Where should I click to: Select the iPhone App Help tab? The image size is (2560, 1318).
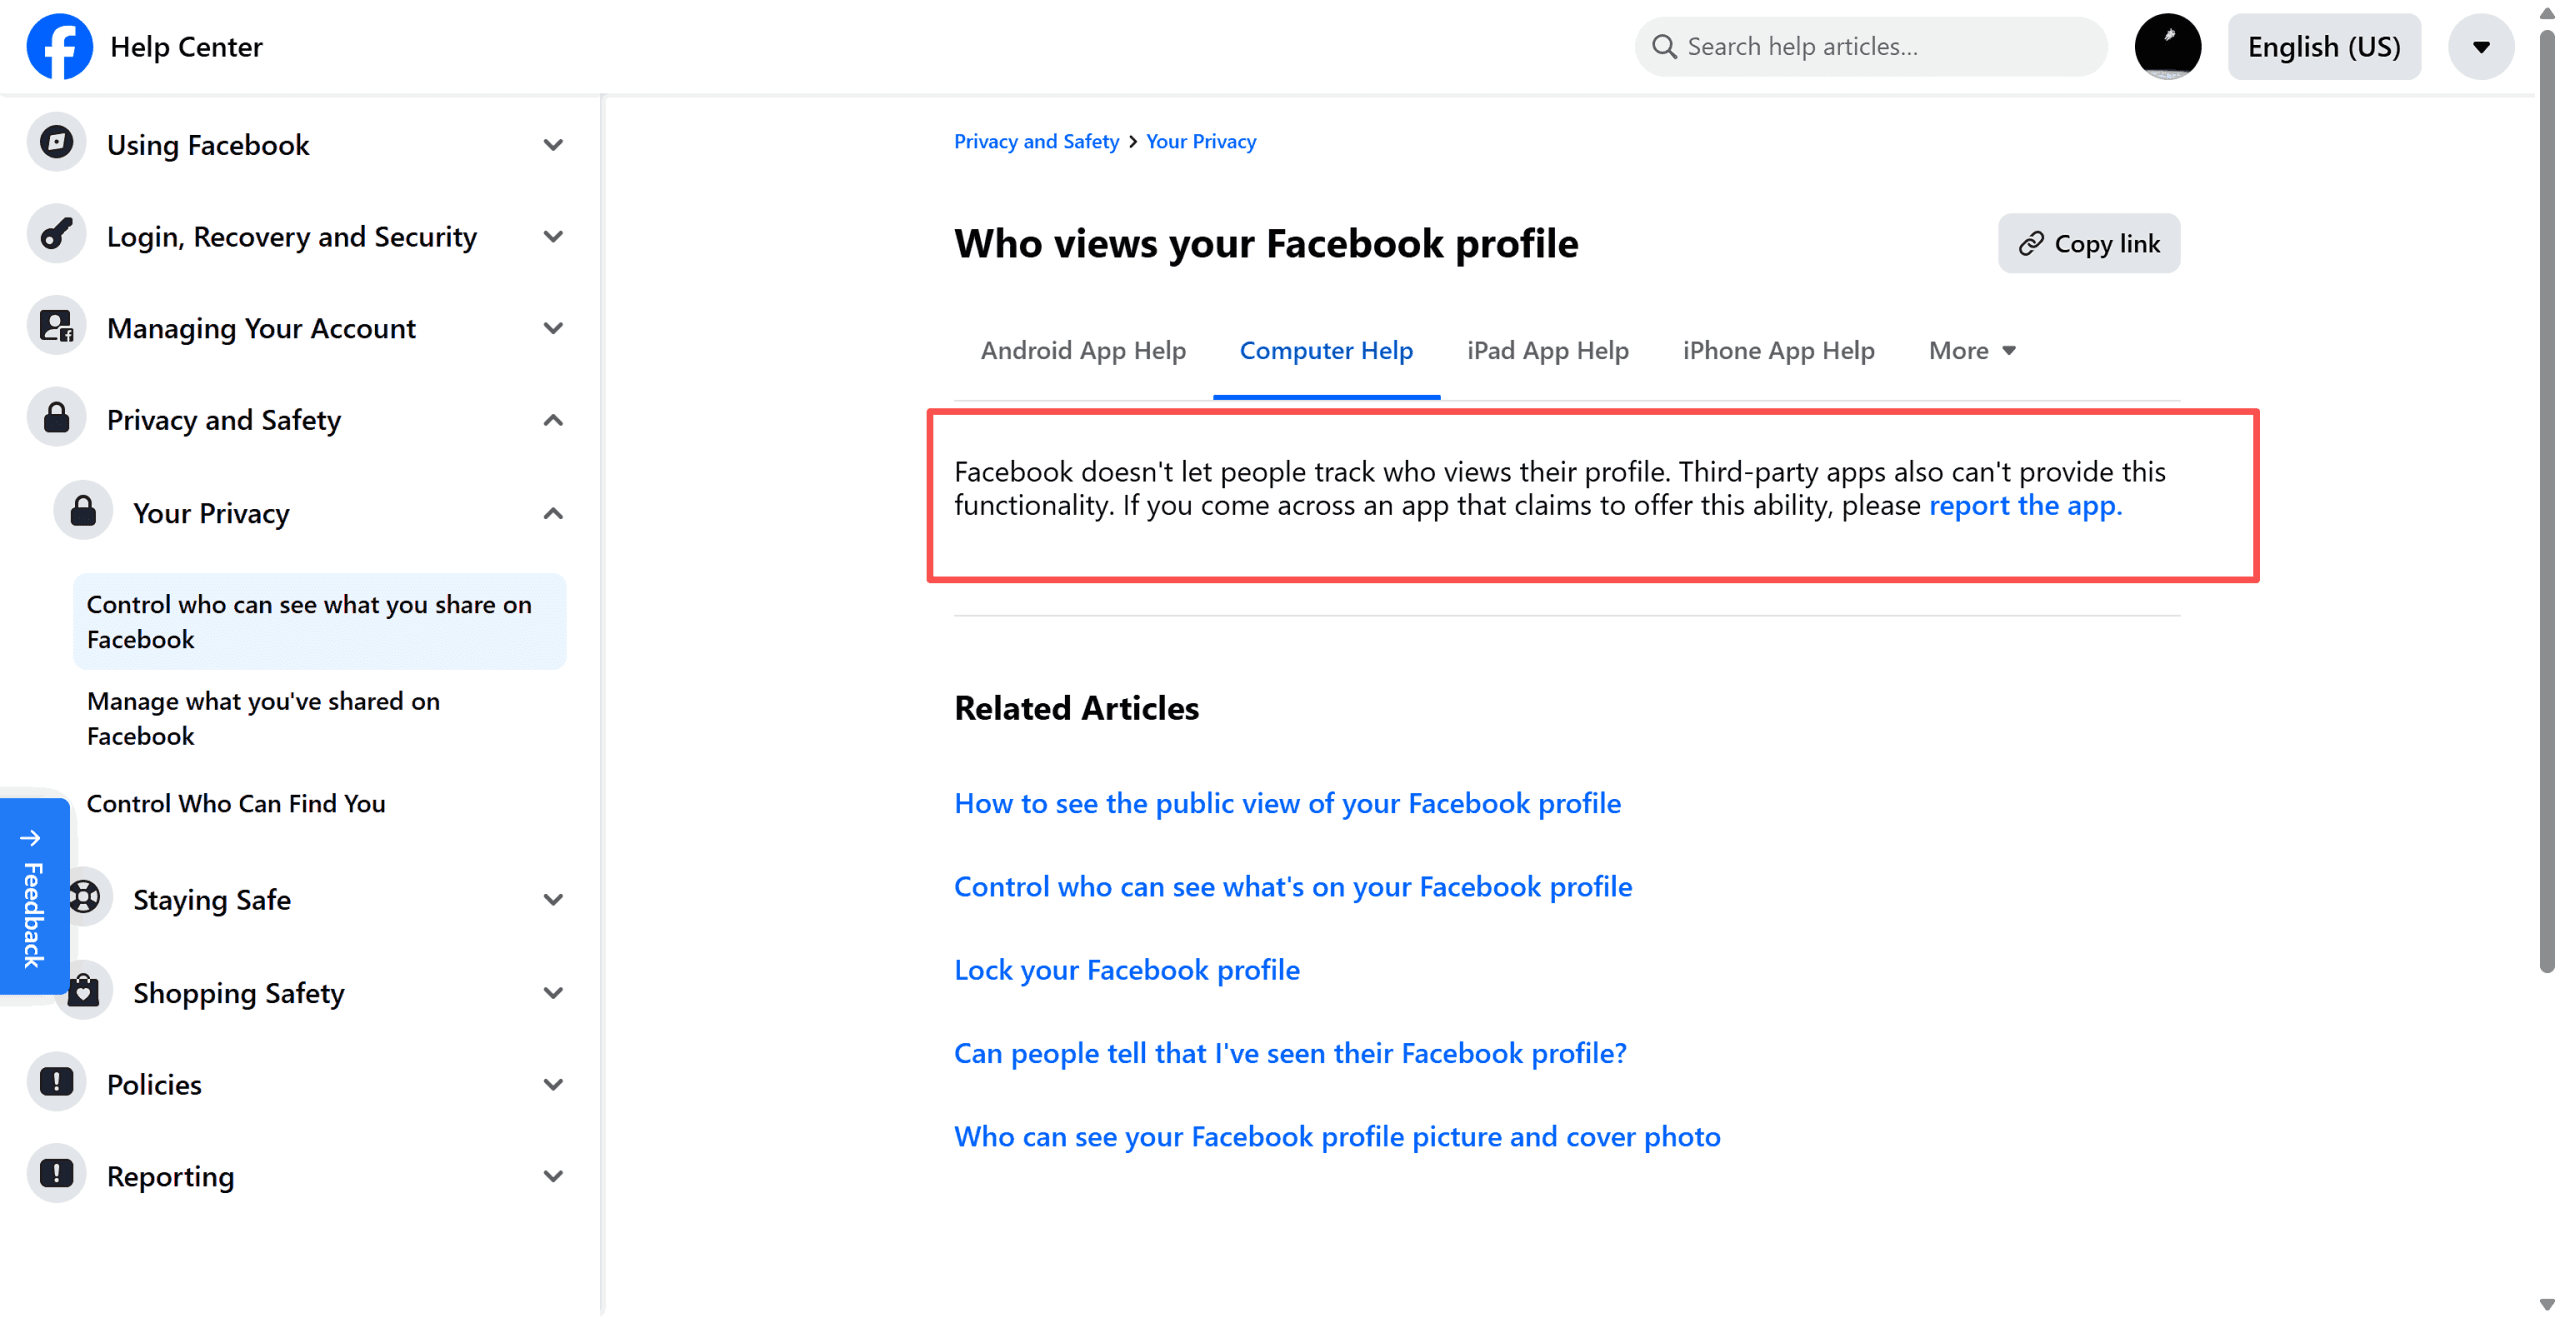pos(1778,350)
